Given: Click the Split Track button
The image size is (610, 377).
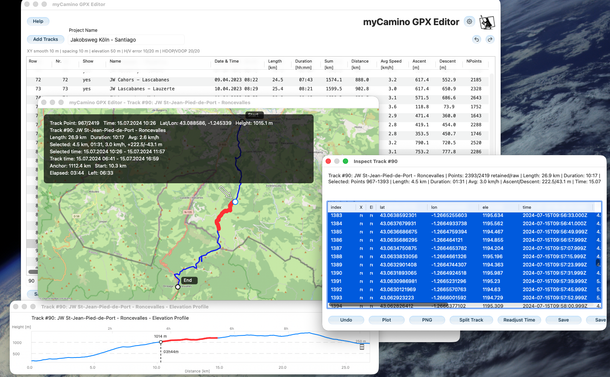Looking at the screenshot, I should [x=471, y=320].
